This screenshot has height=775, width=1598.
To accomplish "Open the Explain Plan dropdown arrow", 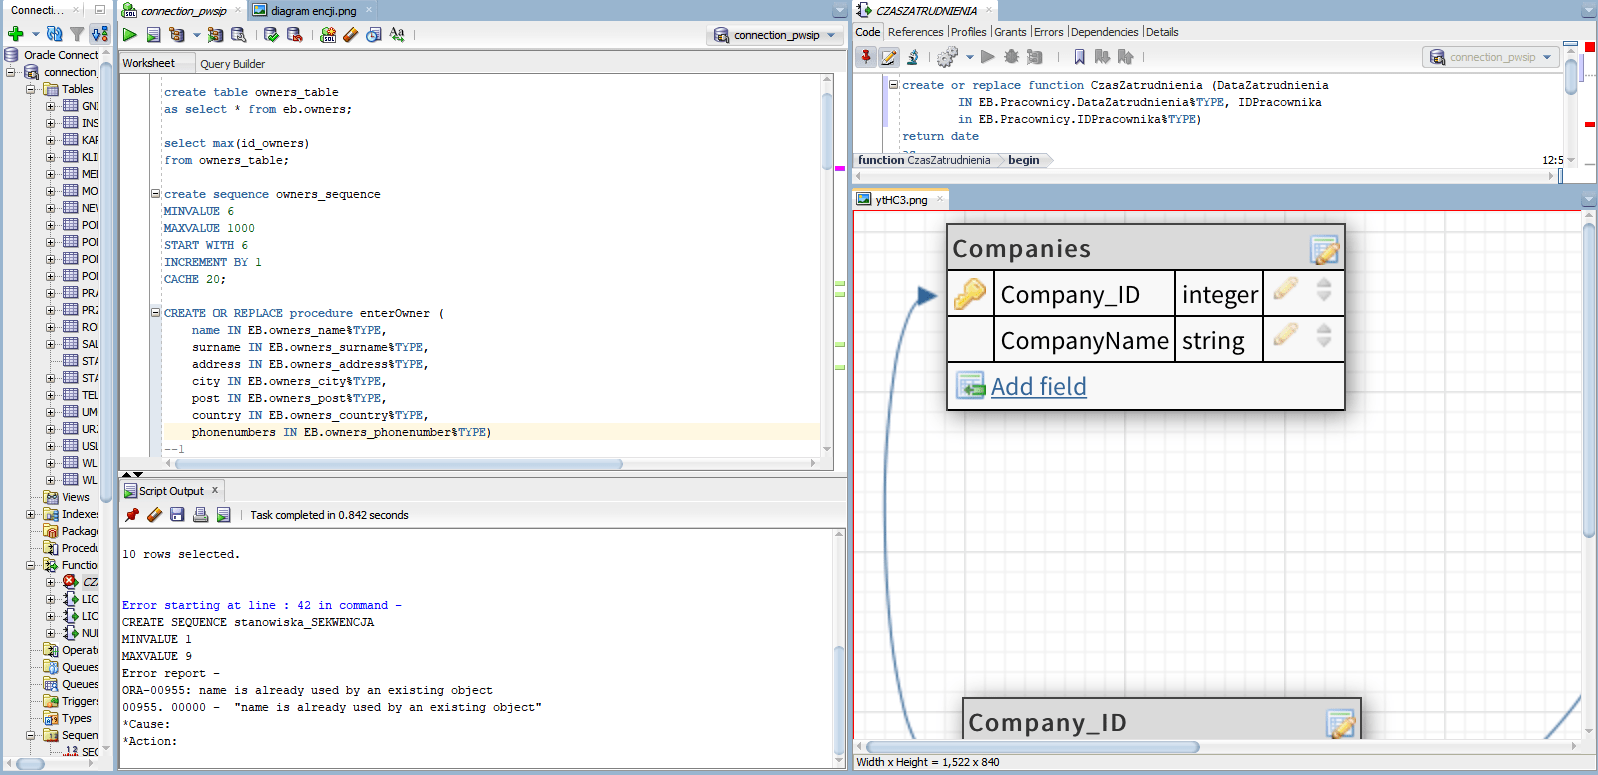I will click(x=197, y=35).
